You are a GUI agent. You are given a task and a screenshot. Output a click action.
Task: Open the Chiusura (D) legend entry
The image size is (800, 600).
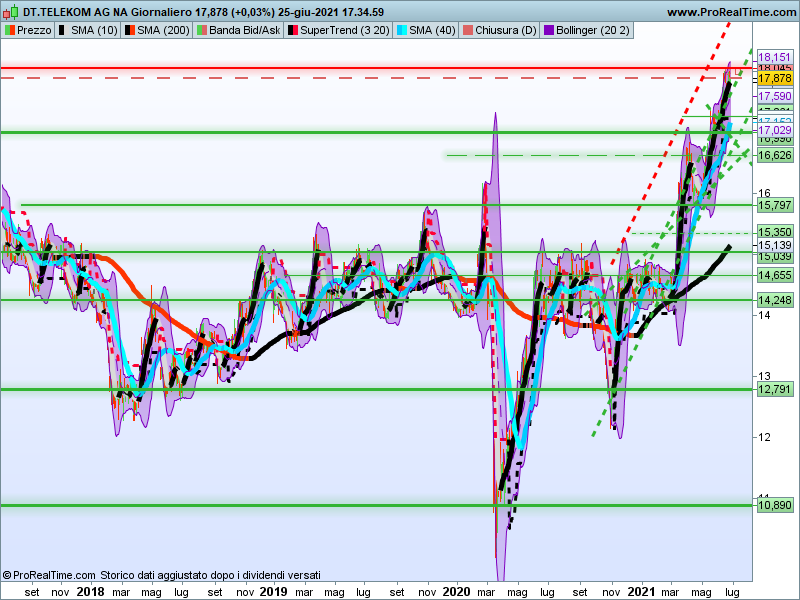click(x=499, y=30)
